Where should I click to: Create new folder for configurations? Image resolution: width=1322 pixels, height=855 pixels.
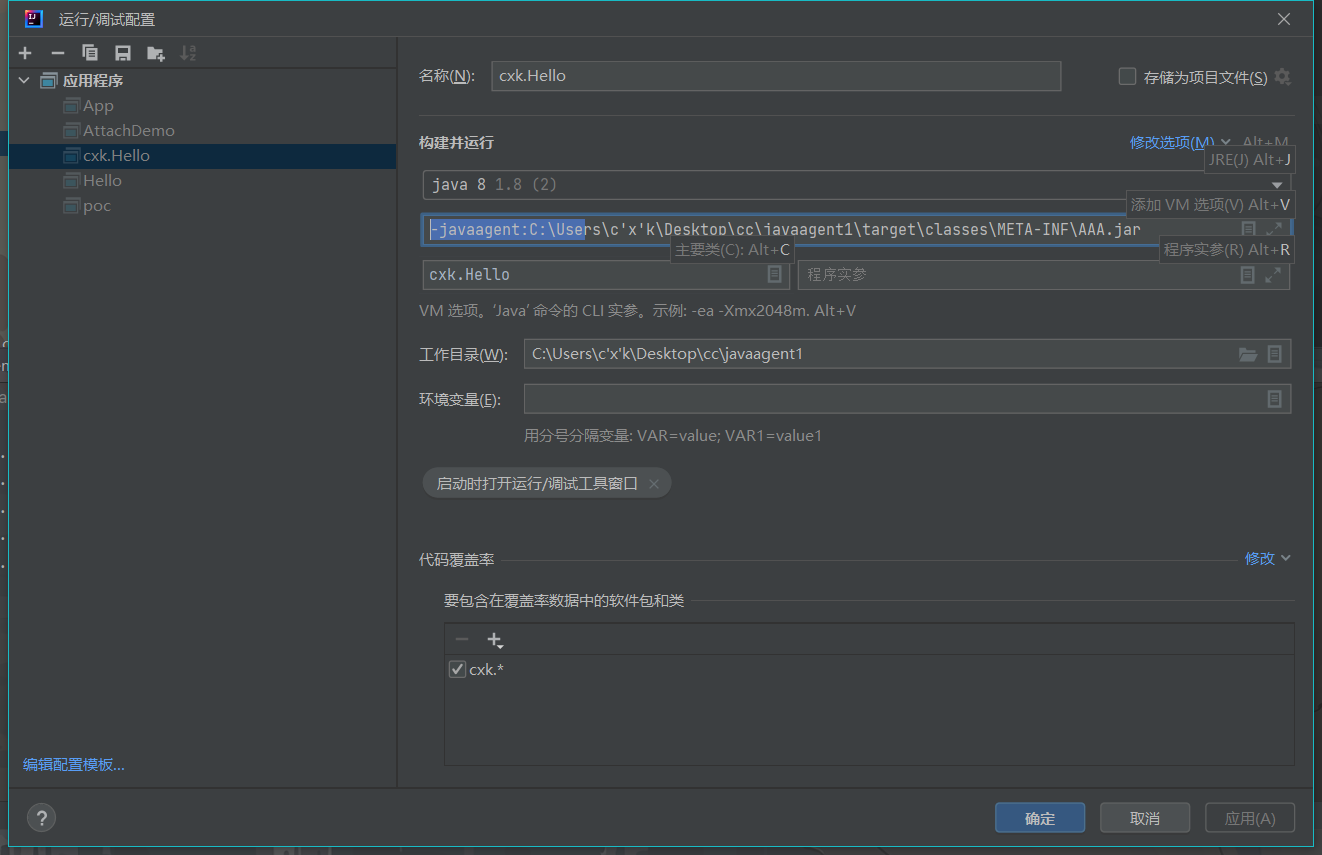tap(155, 53)
